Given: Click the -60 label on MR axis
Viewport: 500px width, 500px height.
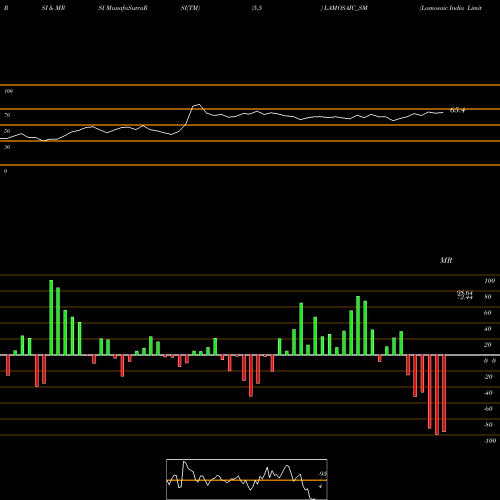Looking at the screenshot, I should click(x=488, y=409).
